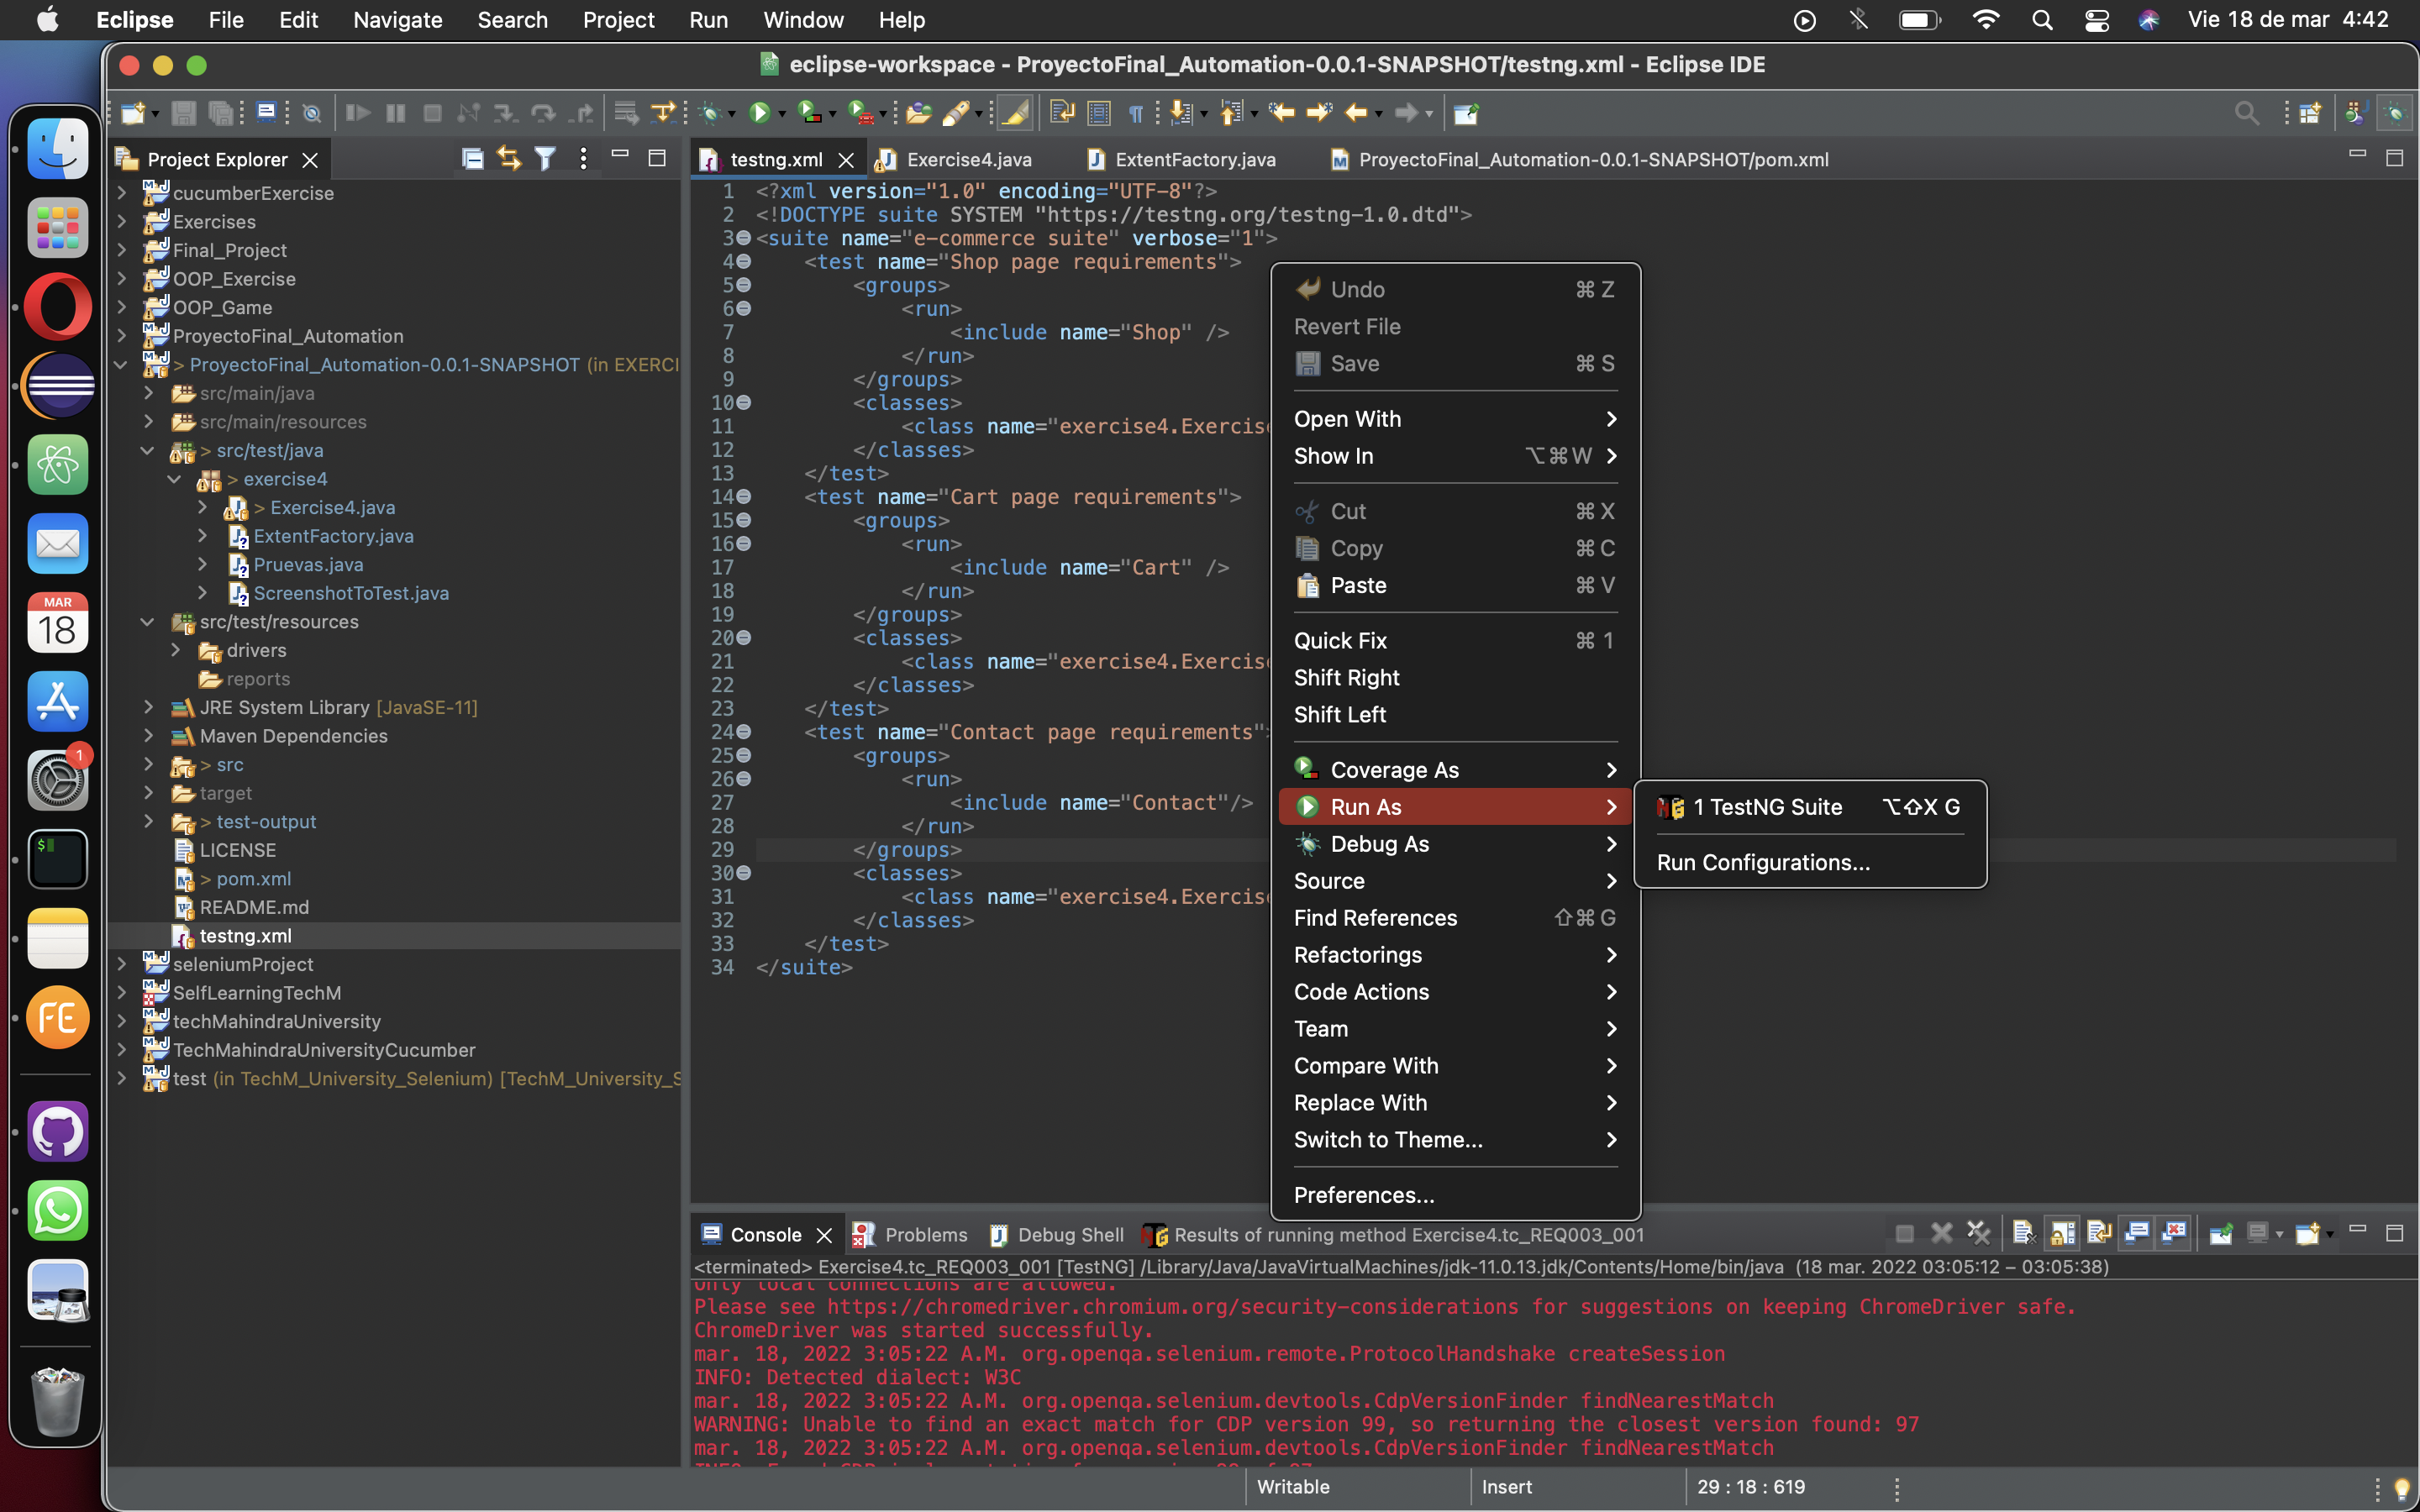Click Quick Fix in the context menu
The image size is (2420, 1512).
[1454, 640]
